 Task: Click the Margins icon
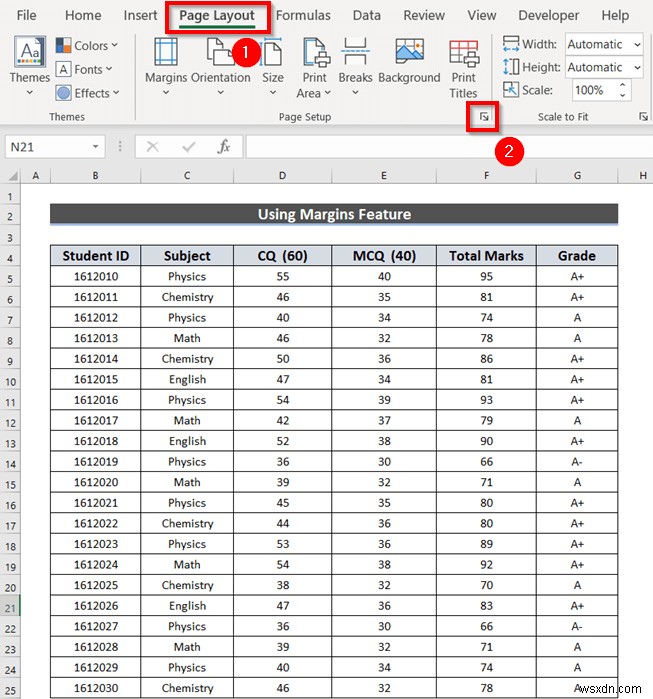[x=166, y=53]
